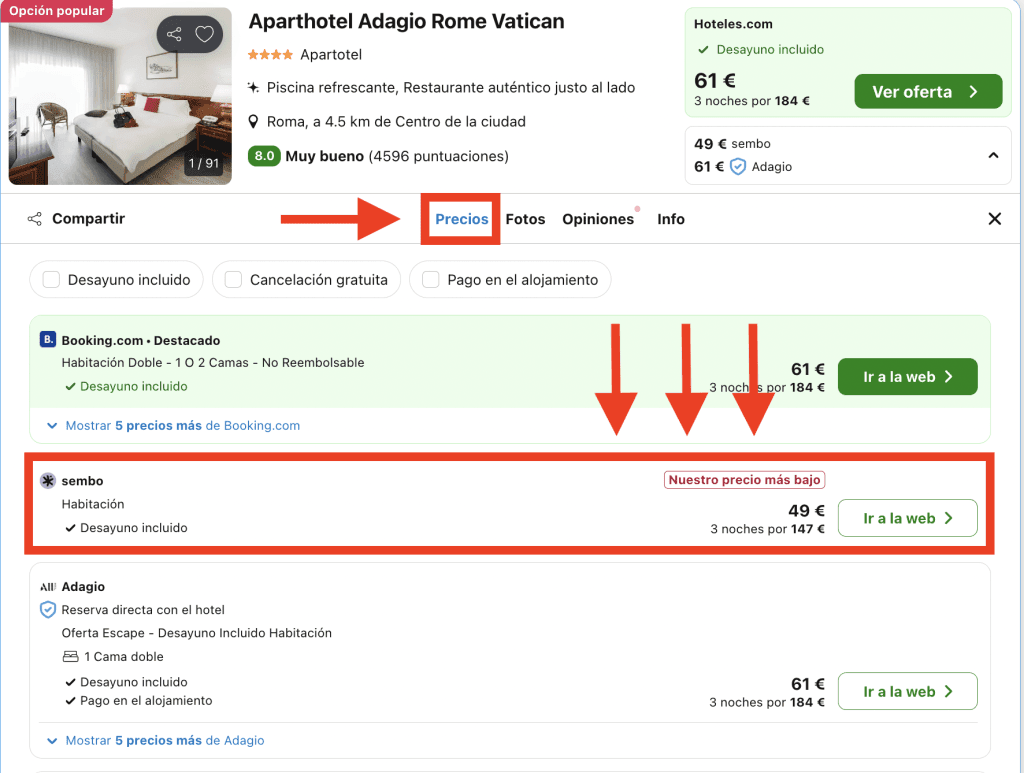The height and width of the screenshot is (773, 1024).
Task: Click the Ver oferta button
Action: pyautogui.click(x=927, y=92)
